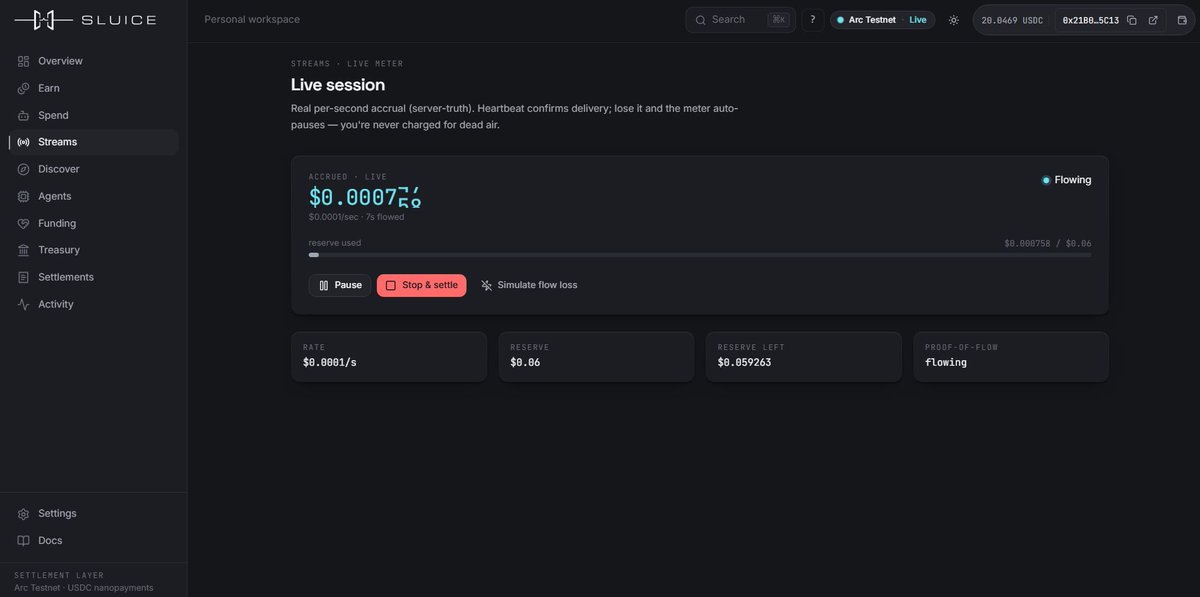Click the help question mark button

pyautogui.click(x=813, y=20)
